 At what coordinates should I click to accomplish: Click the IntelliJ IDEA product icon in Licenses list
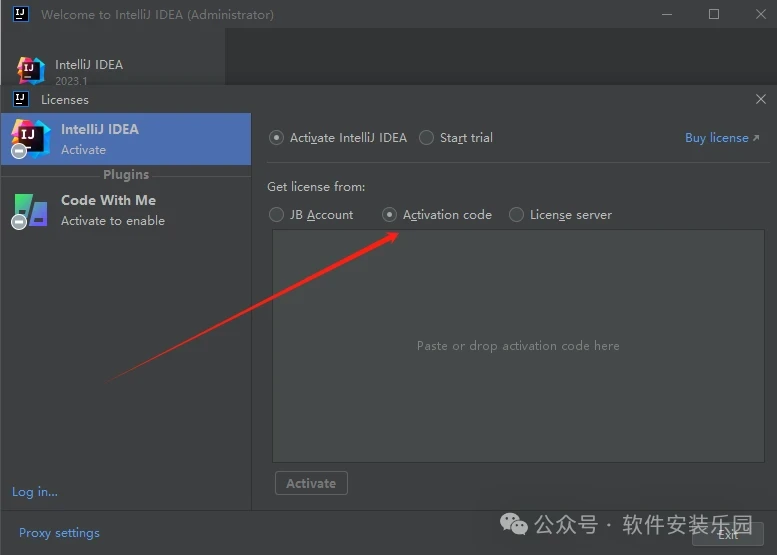click(x=30, y=138)
